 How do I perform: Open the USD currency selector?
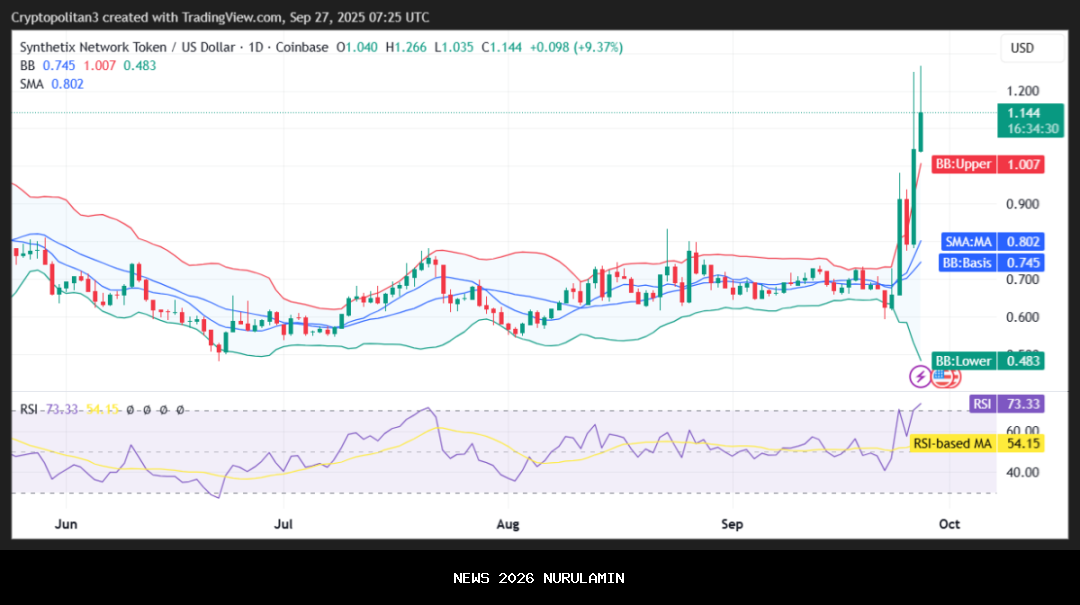[1021, 48]
